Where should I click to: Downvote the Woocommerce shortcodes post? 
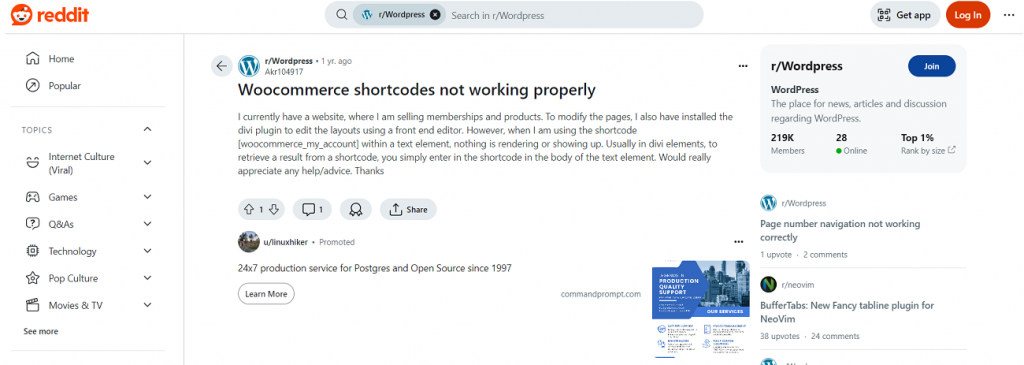point(274,210)
